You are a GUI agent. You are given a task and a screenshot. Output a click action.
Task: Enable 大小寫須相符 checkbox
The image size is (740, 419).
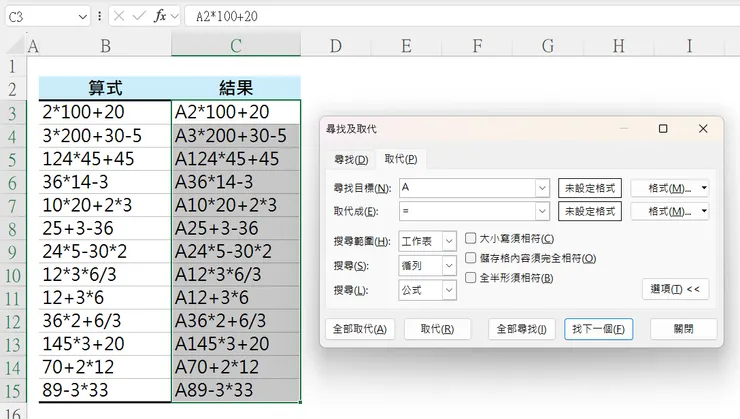(x=471, y=238)
